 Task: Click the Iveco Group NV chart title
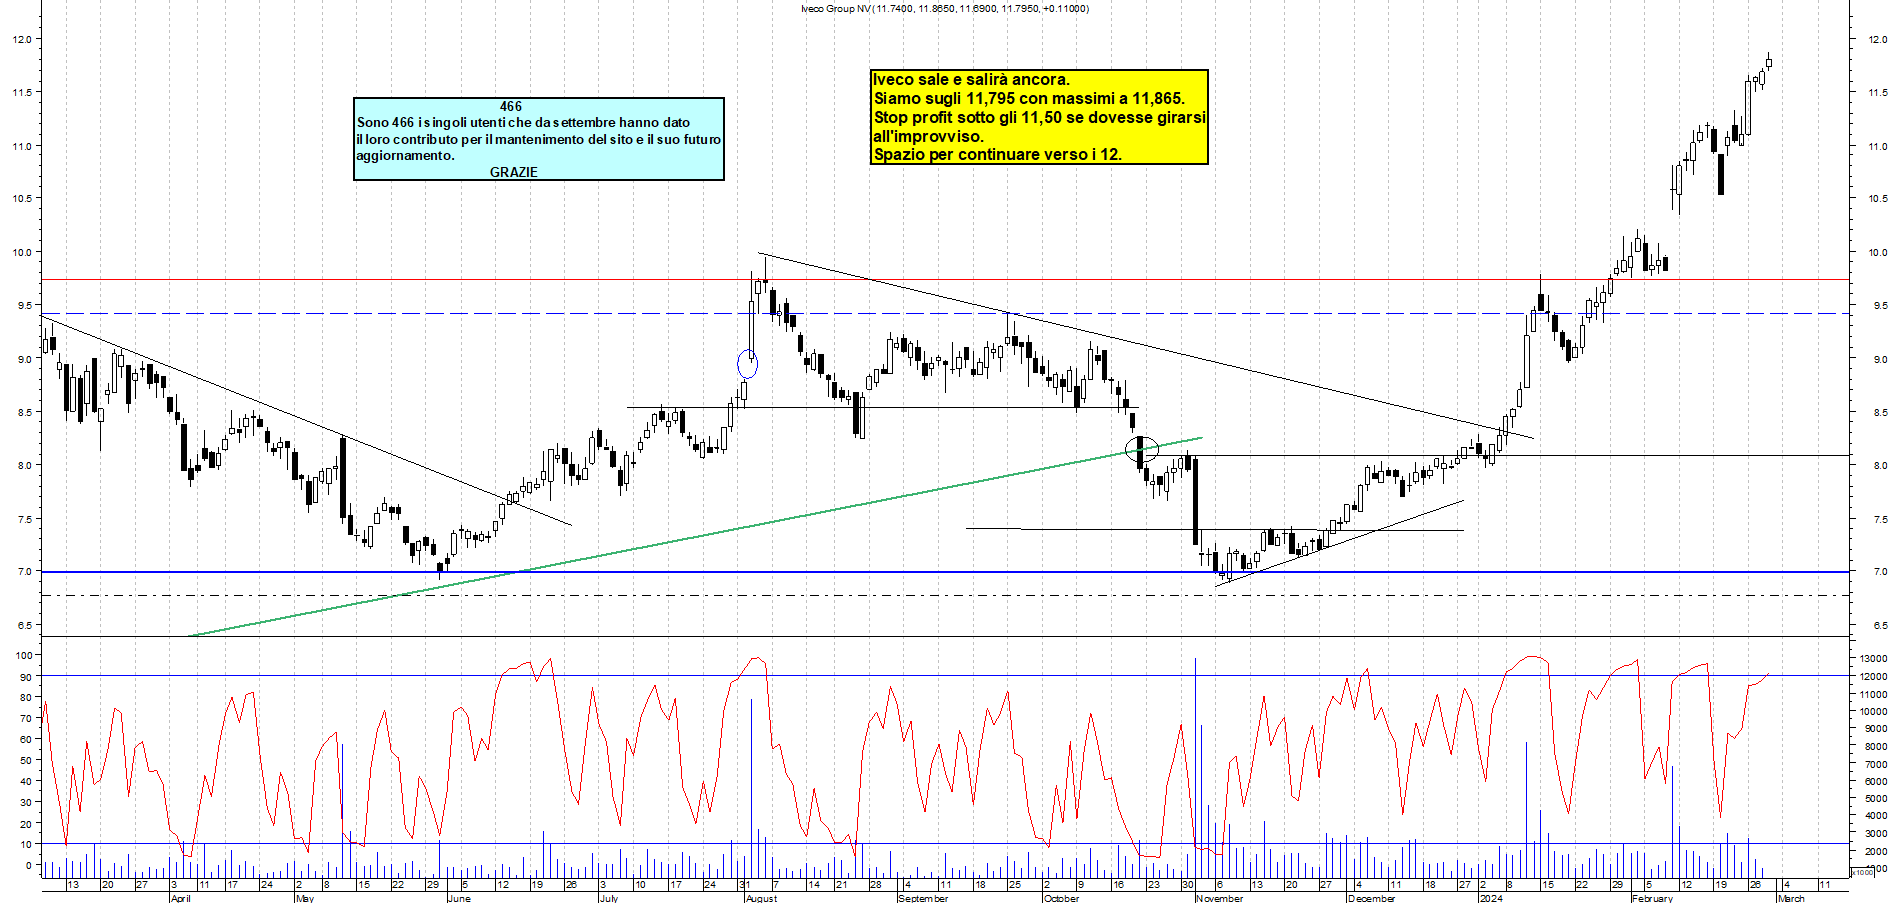click(x=945, y=9)
